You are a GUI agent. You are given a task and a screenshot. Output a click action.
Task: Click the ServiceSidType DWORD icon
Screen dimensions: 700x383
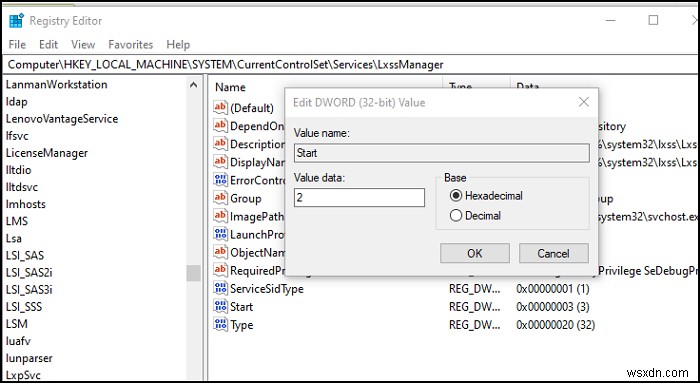click(x=220, y=288)
